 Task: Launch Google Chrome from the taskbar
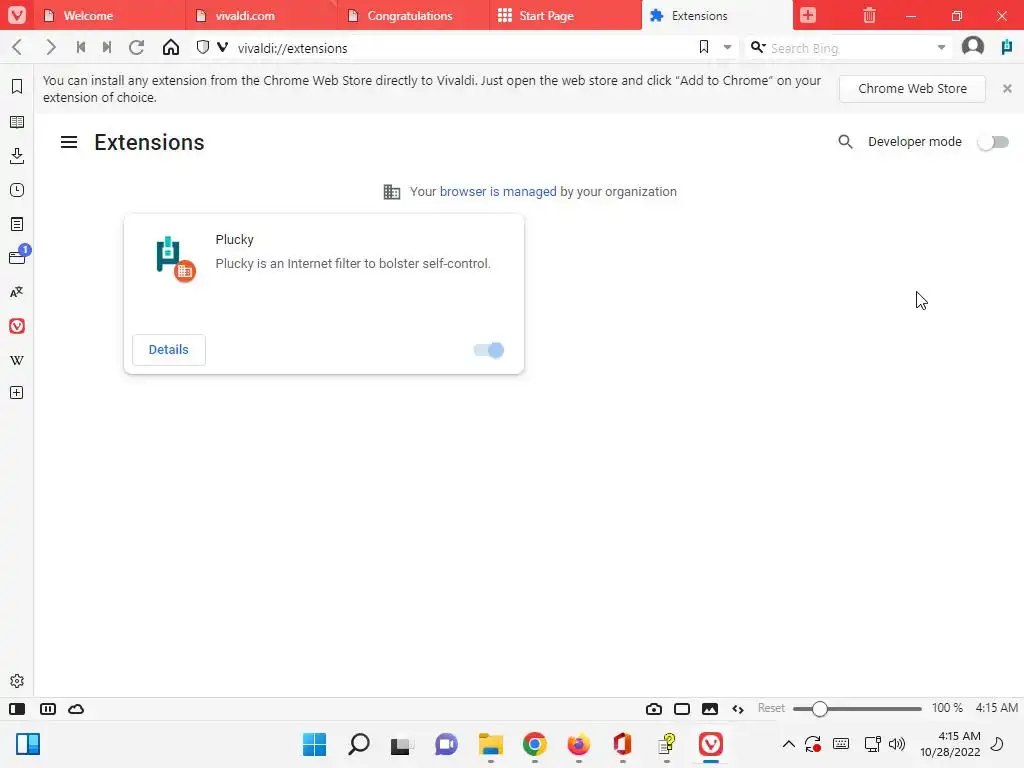[534, 744]
